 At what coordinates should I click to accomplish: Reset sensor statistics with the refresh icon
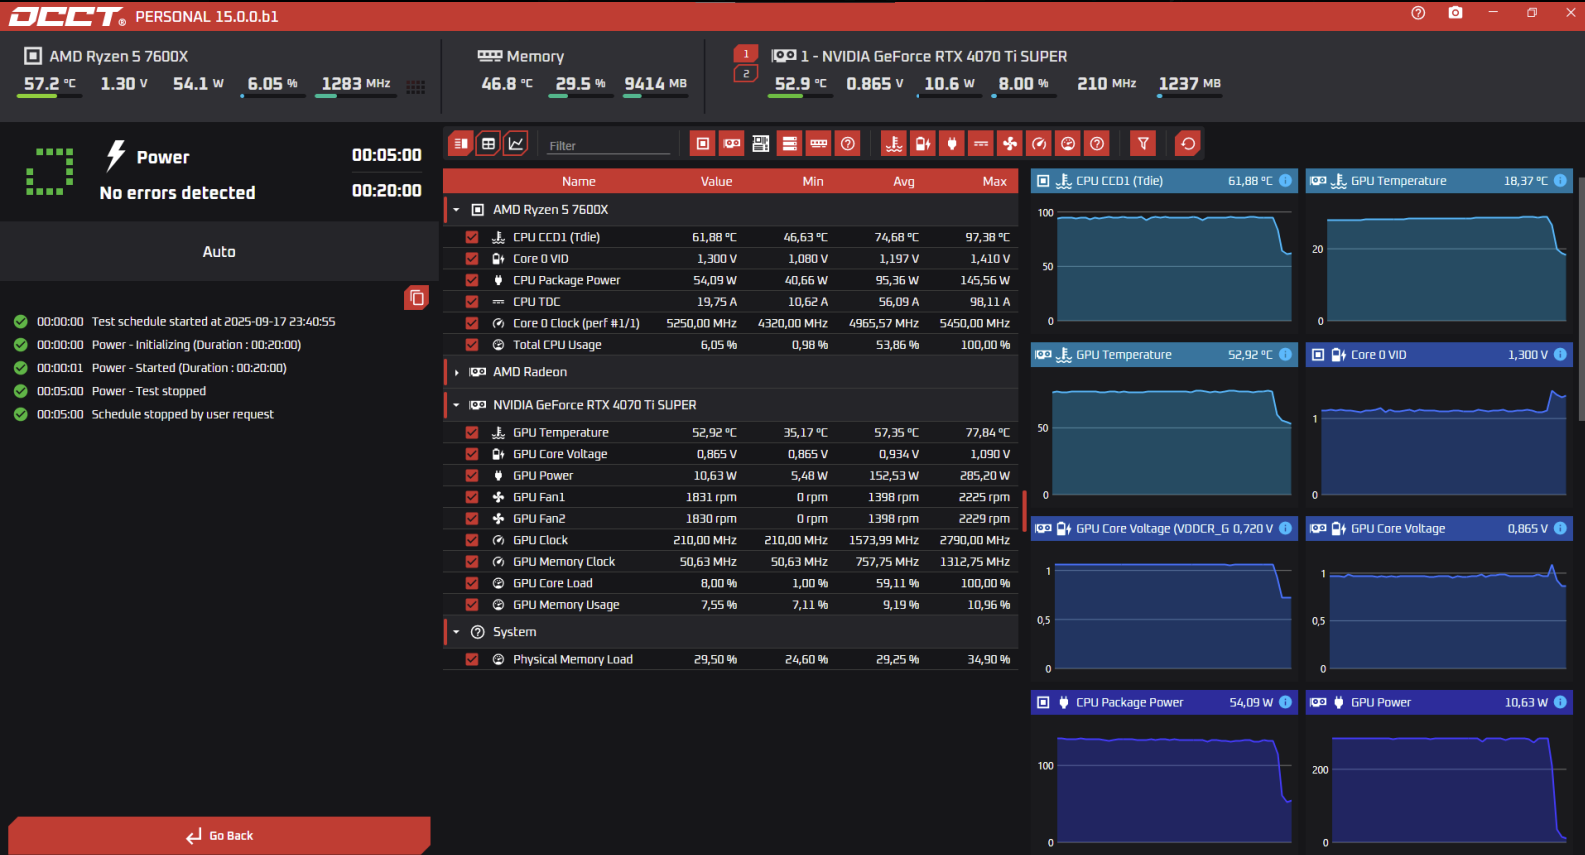pos(1188,144)
